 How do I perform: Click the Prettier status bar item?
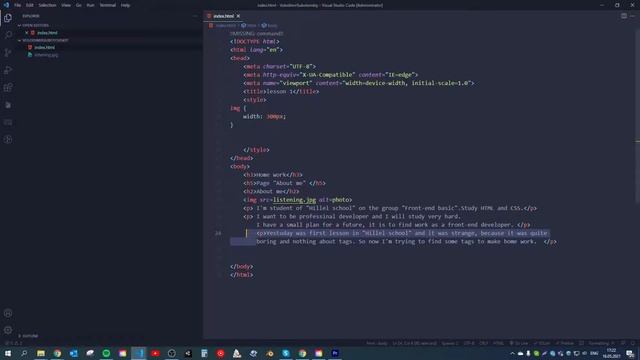click(x=565, y=343)
